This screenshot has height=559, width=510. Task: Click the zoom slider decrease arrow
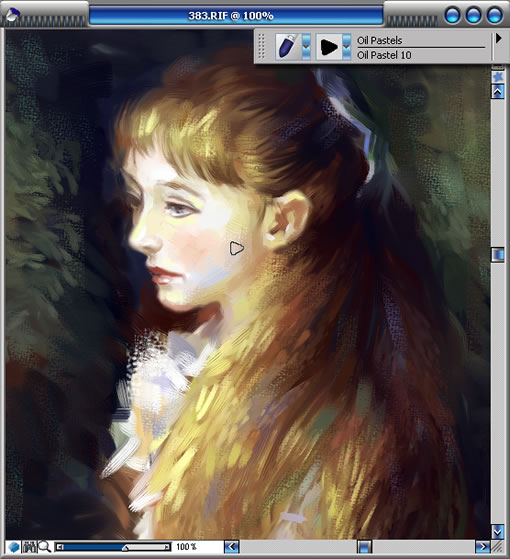tap(60, 547)
